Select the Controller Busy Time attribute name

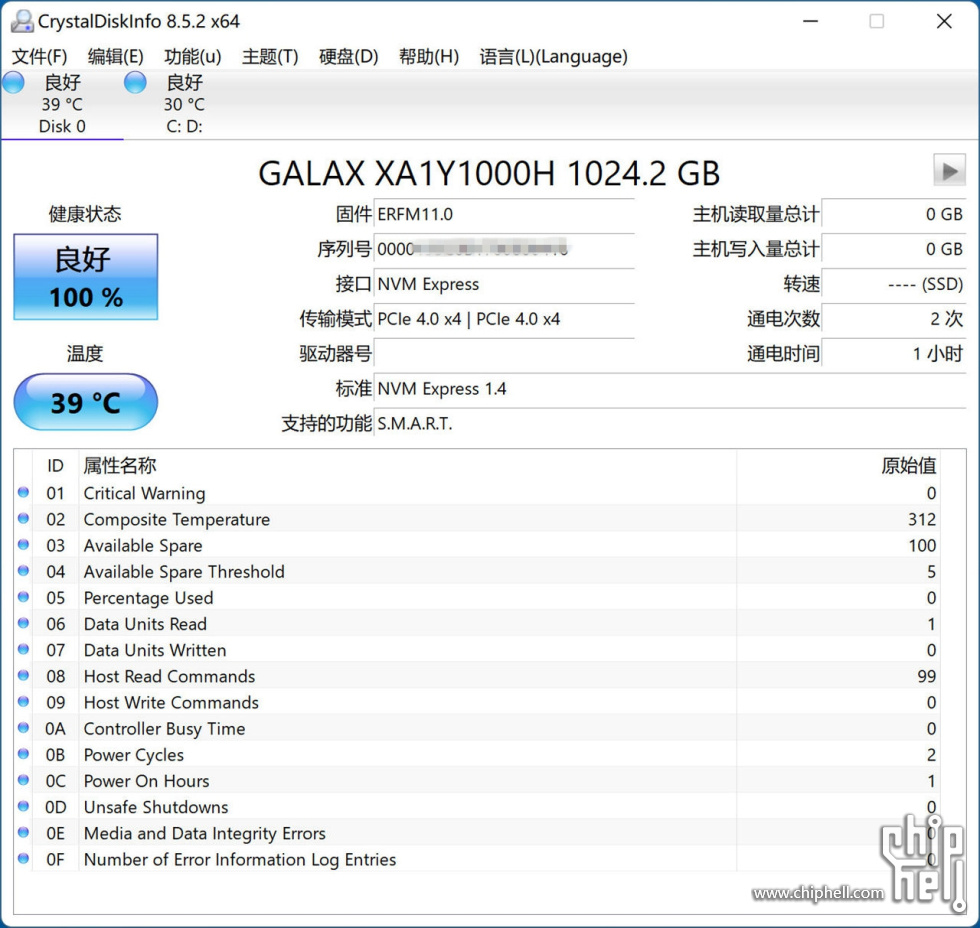click(164, 729)
